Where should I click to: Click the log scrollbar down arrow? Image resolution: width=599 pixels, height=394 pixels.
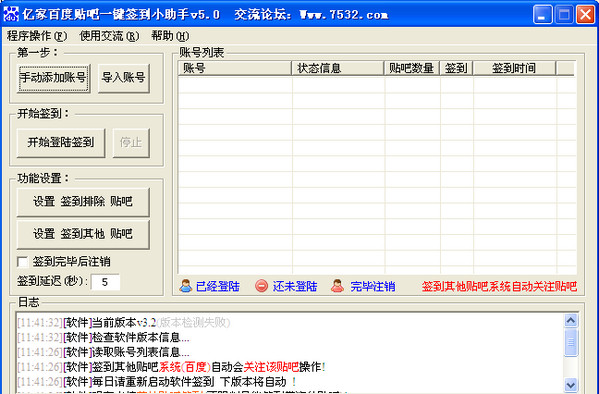tap(571, 384)
